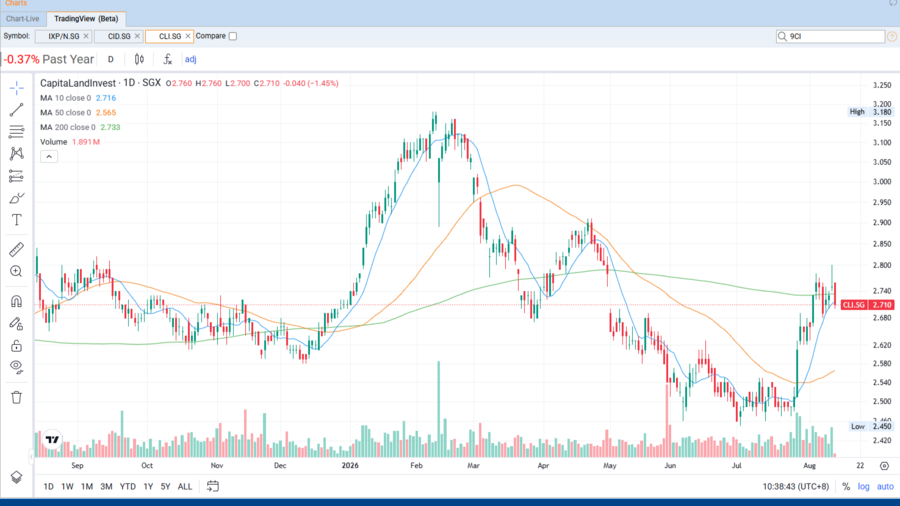This screenshot has width=900, height=506.
Task: Click the MA 50 close indicator legend
Action: click(78, 112)
